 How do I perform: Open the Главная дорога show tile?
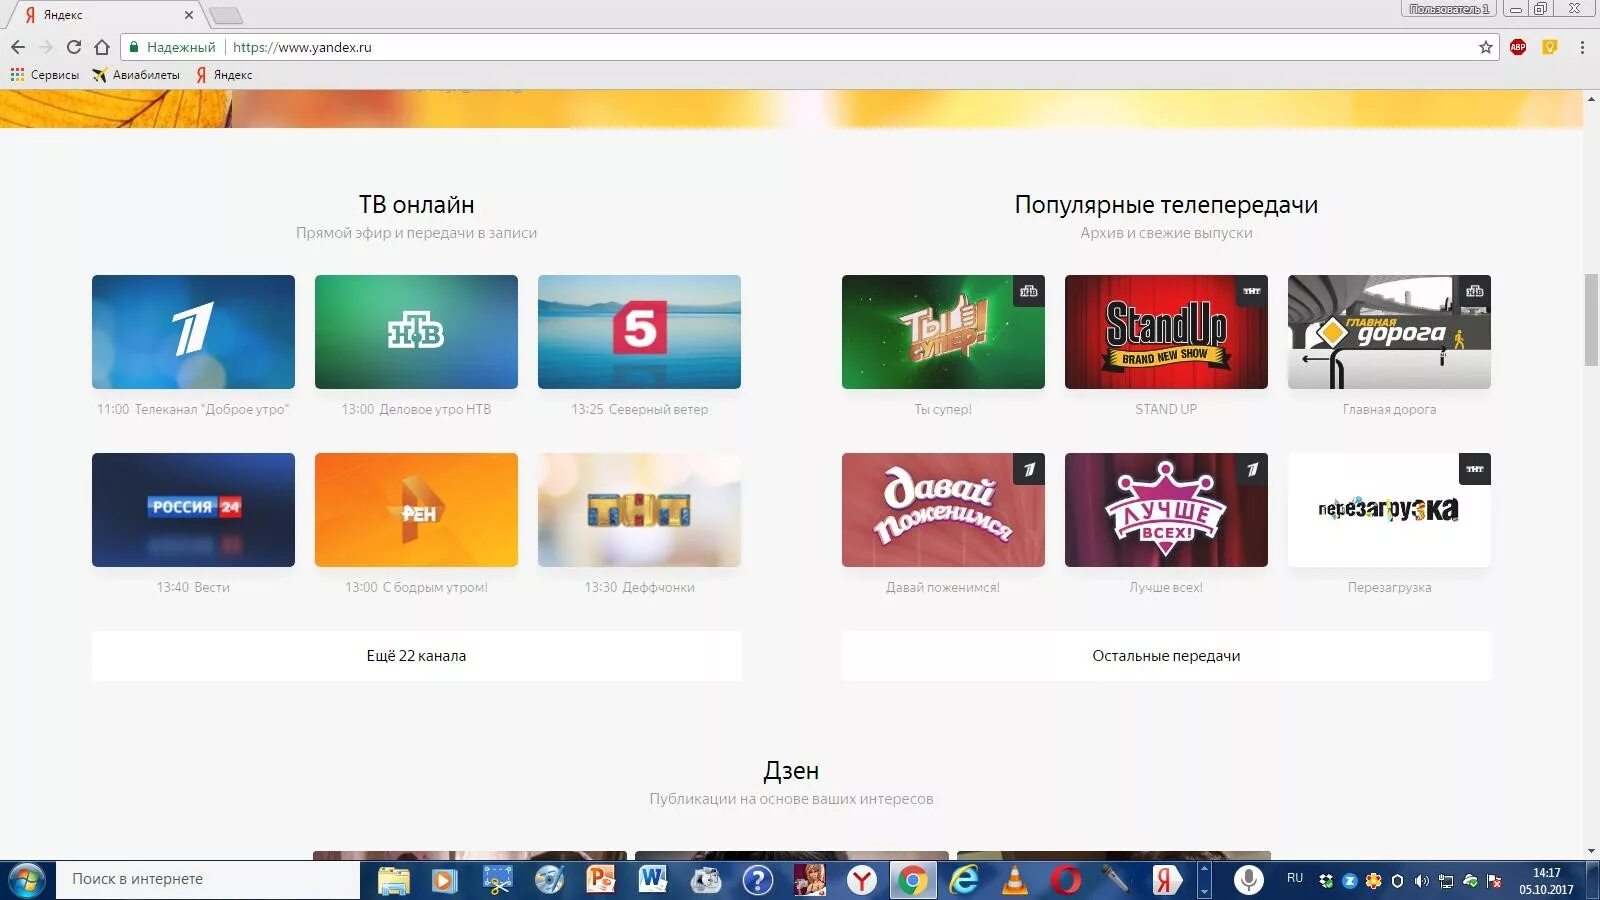pyautogui.click(x=1389, y=332)
